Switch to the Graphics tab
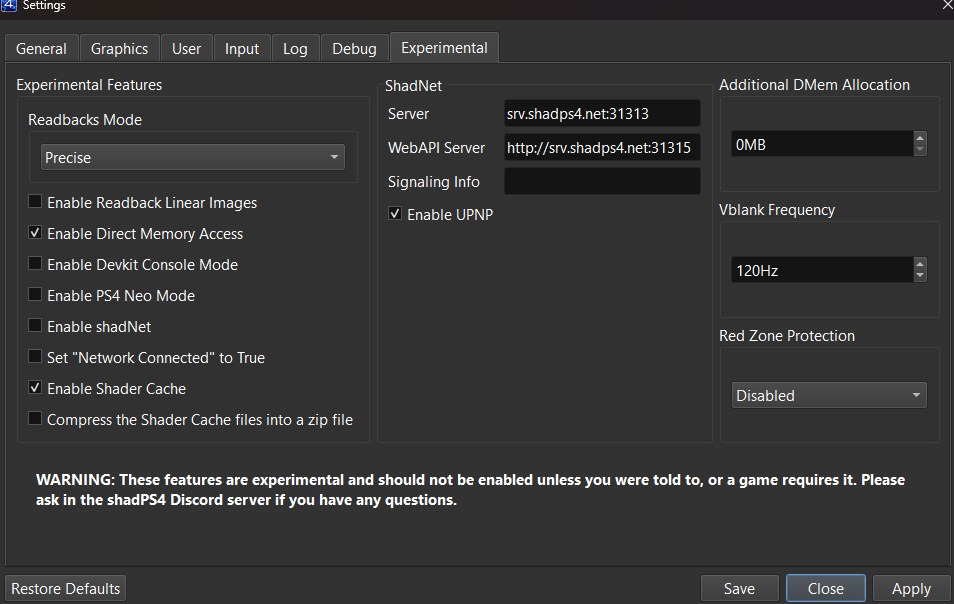The image size is (954, 604). coord(119,49)
